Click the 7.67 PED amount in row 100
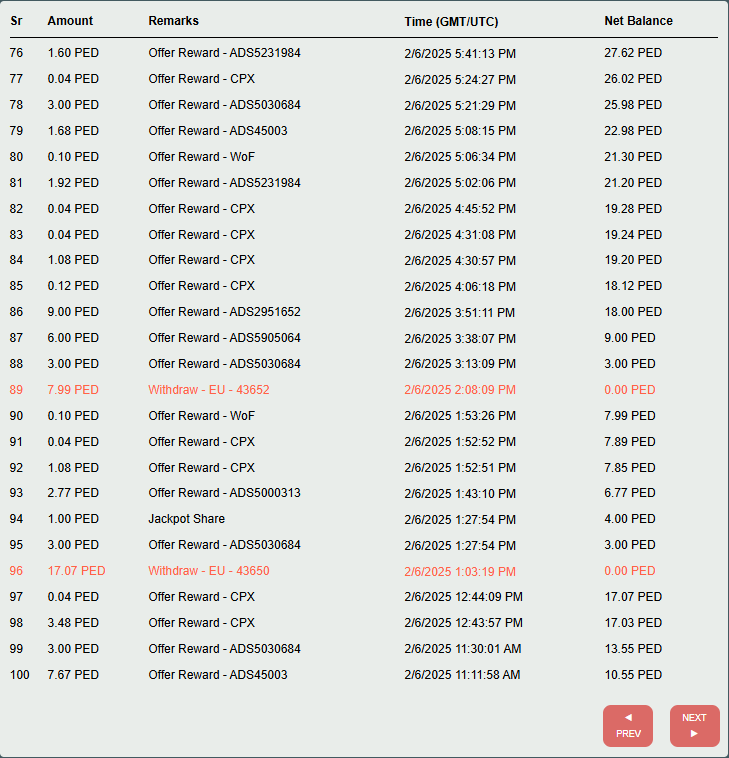 coord(73,674)
